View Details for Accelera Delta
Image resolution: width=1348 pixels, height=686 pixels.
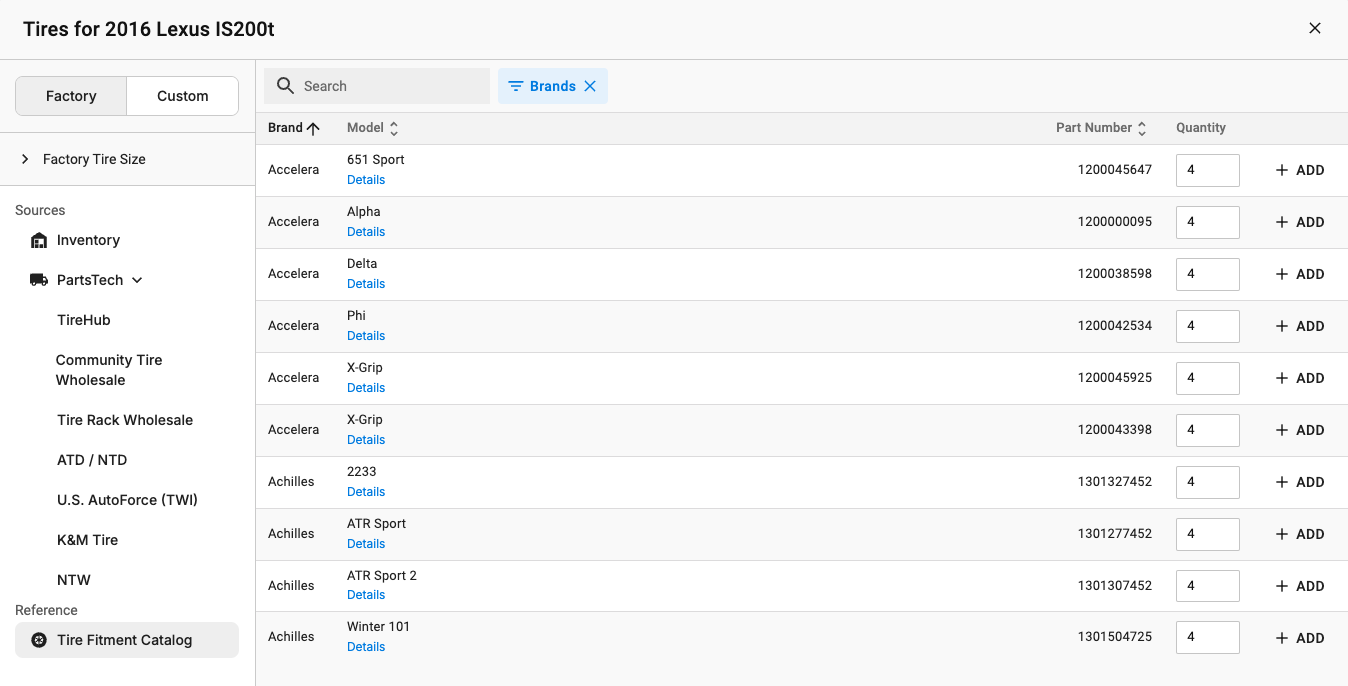[x=366, y=284]
